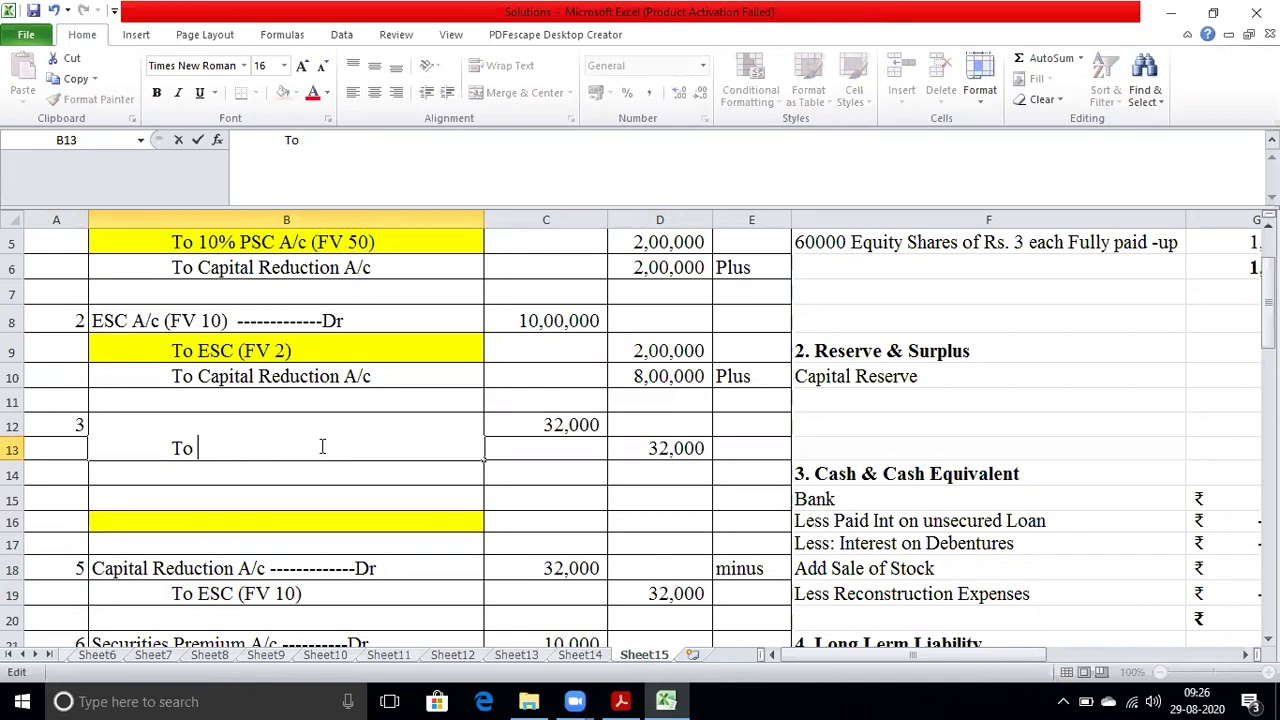Click the Percent Style icon
The height and width of the screenshot is (720, 1280).
pos(627,93)
